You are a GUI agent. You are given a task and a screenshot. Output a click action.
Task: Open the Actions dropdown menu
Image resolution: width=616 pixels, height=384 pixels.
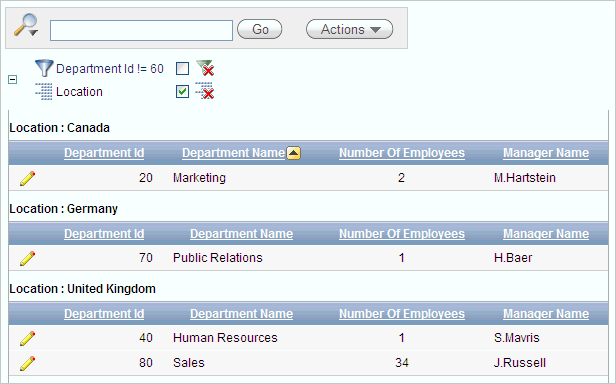[x=349, y=29]
